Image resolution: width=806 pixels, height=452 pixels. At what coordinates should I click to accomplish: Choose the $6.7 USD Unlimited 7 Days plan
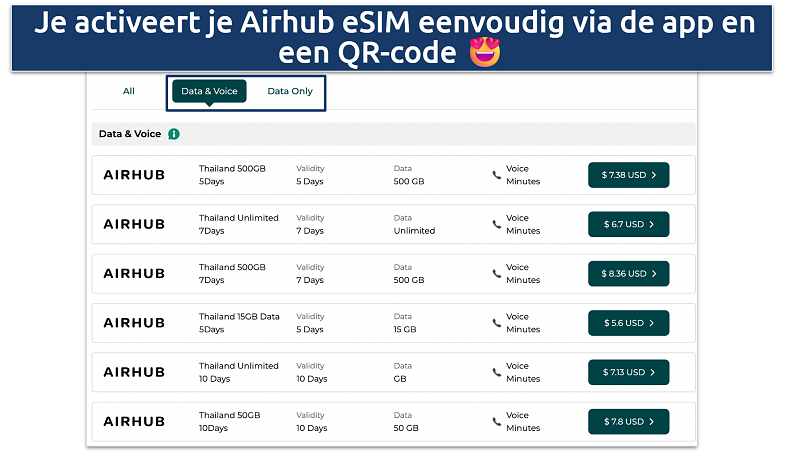point(628,224)
